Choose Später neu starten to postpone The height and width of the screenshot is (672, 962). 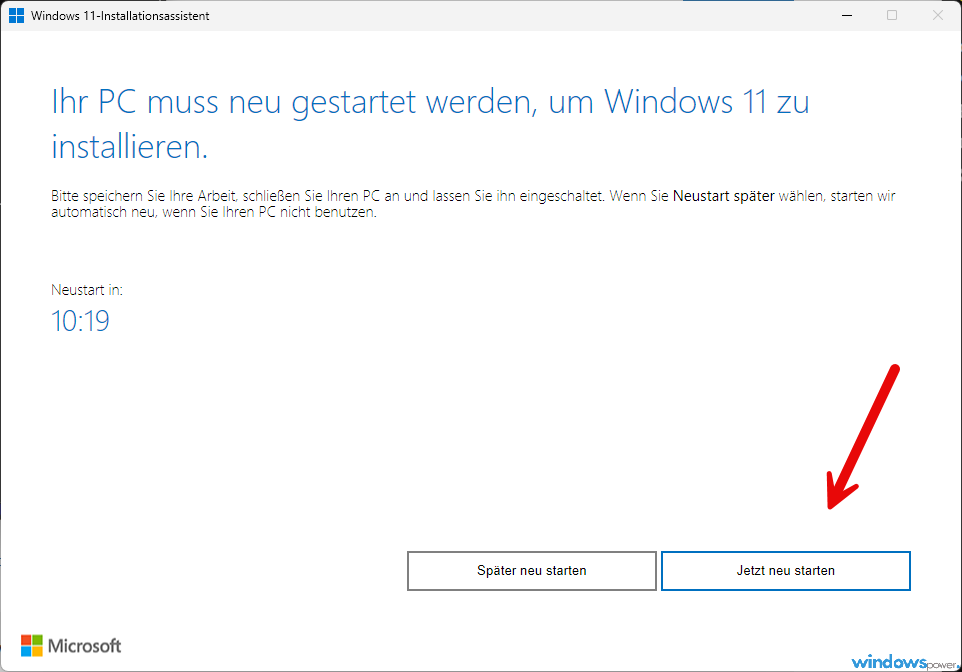[532, 571]
